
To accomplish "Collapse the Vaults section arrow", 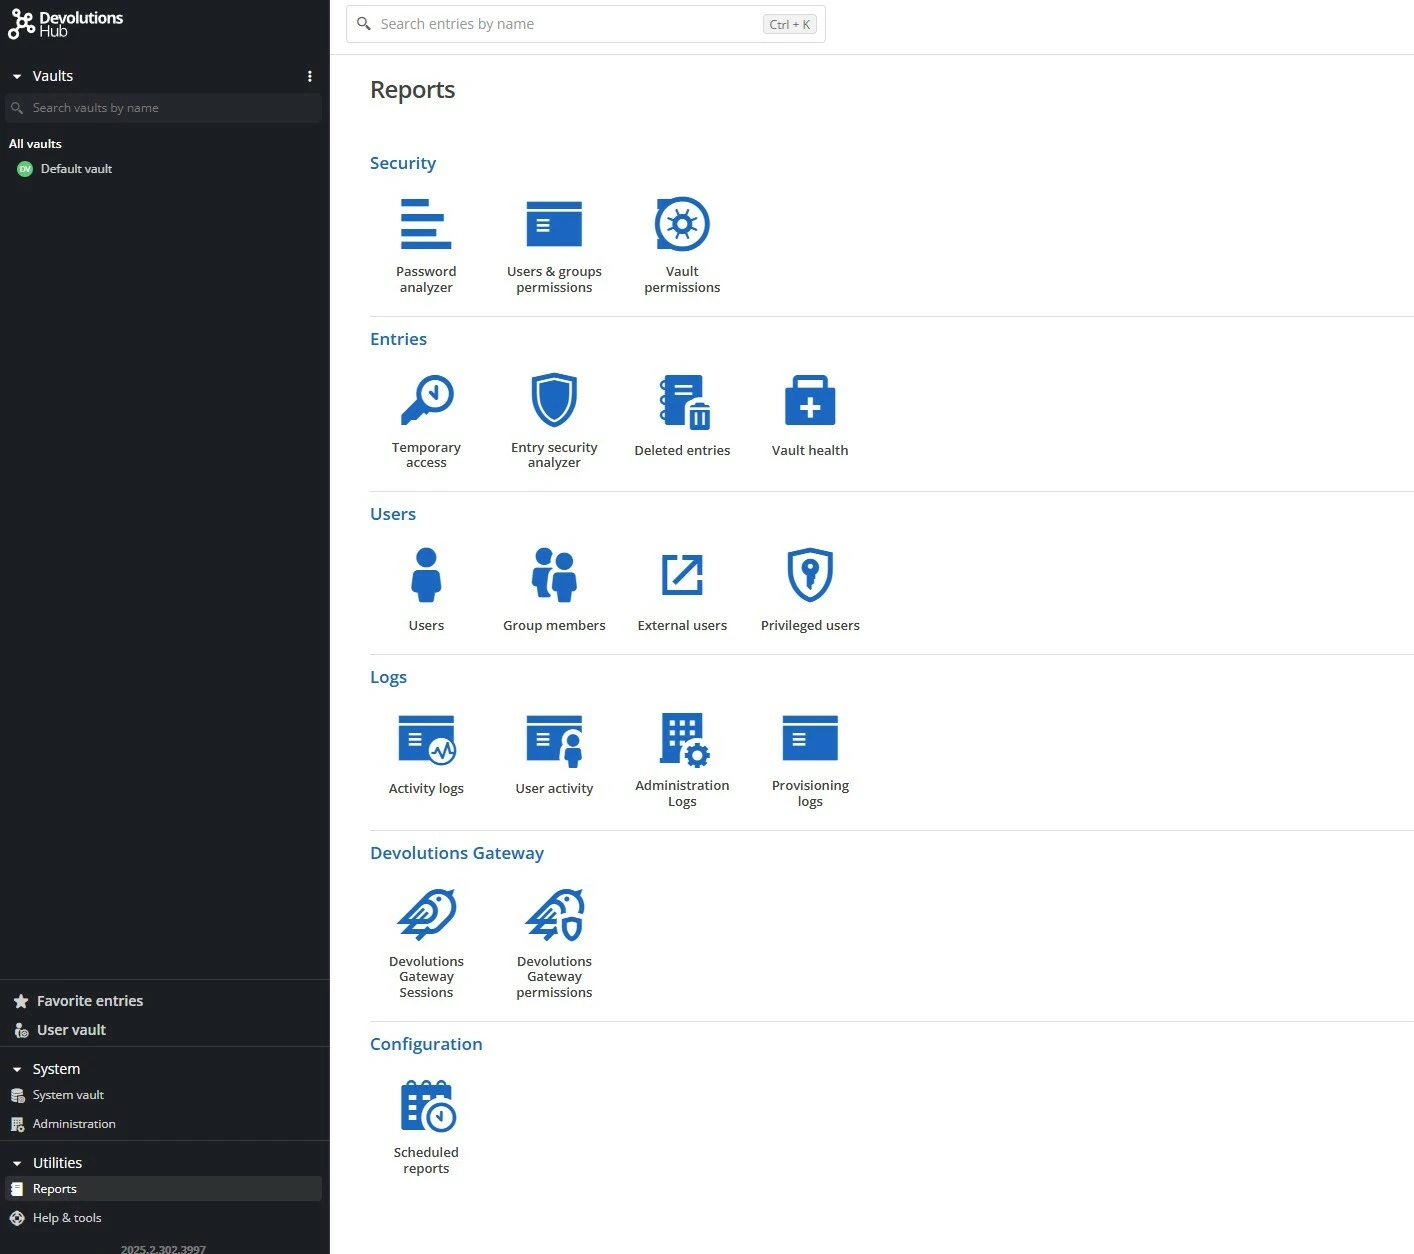I will click(17, 76).
